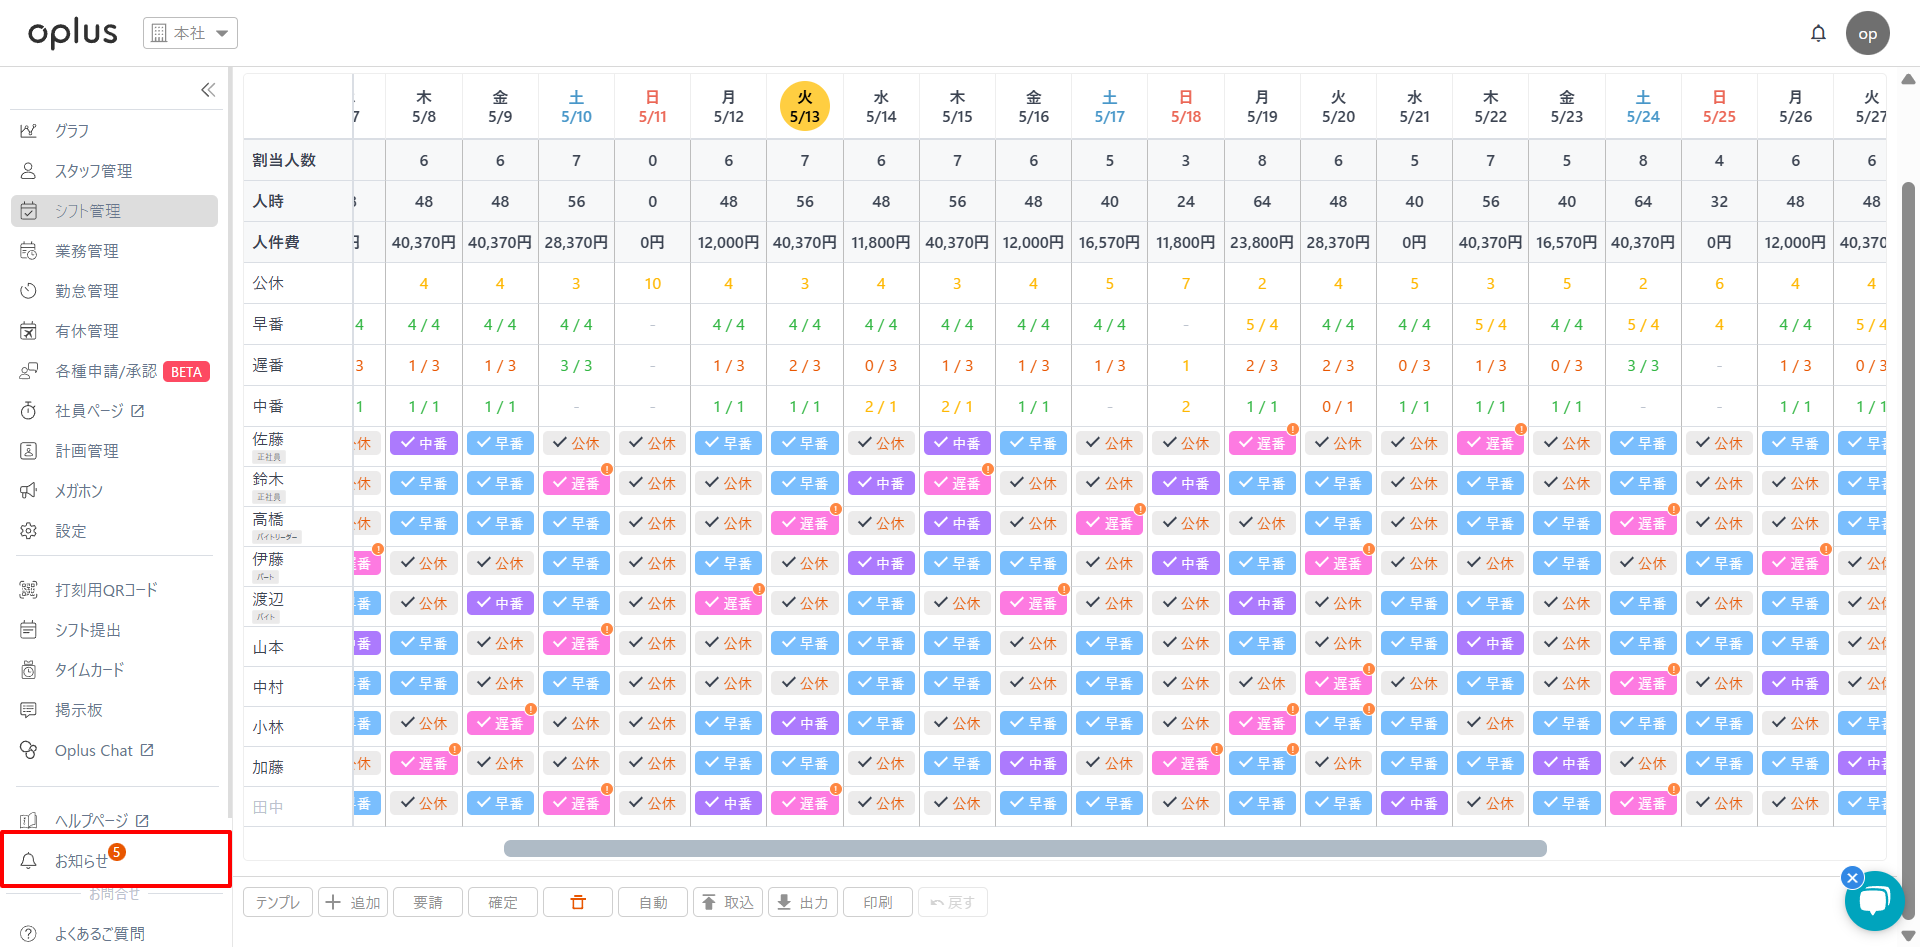Click the 自動 auto-assign button
This screenshot has width=1920, height=947.
(x=653, y=902)
